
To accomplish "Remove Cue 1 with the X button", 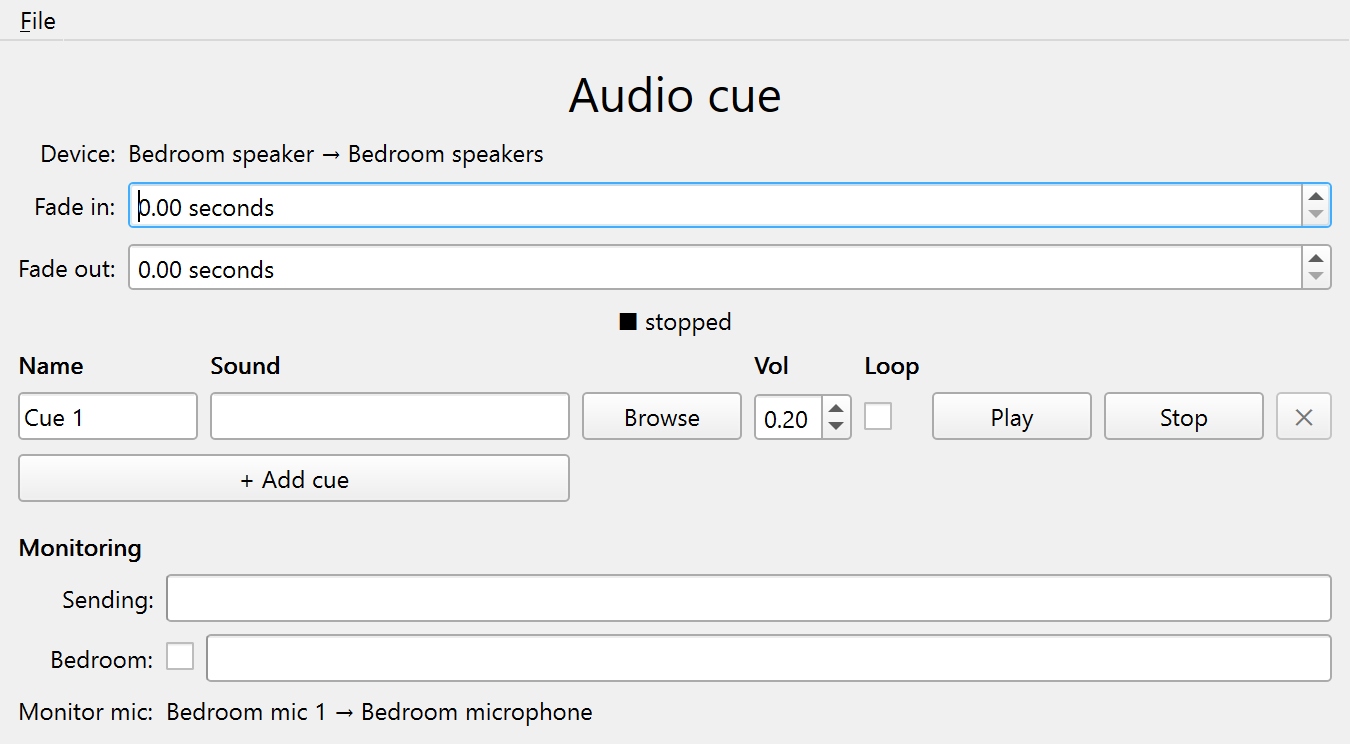I will (x=1304, y=417).
